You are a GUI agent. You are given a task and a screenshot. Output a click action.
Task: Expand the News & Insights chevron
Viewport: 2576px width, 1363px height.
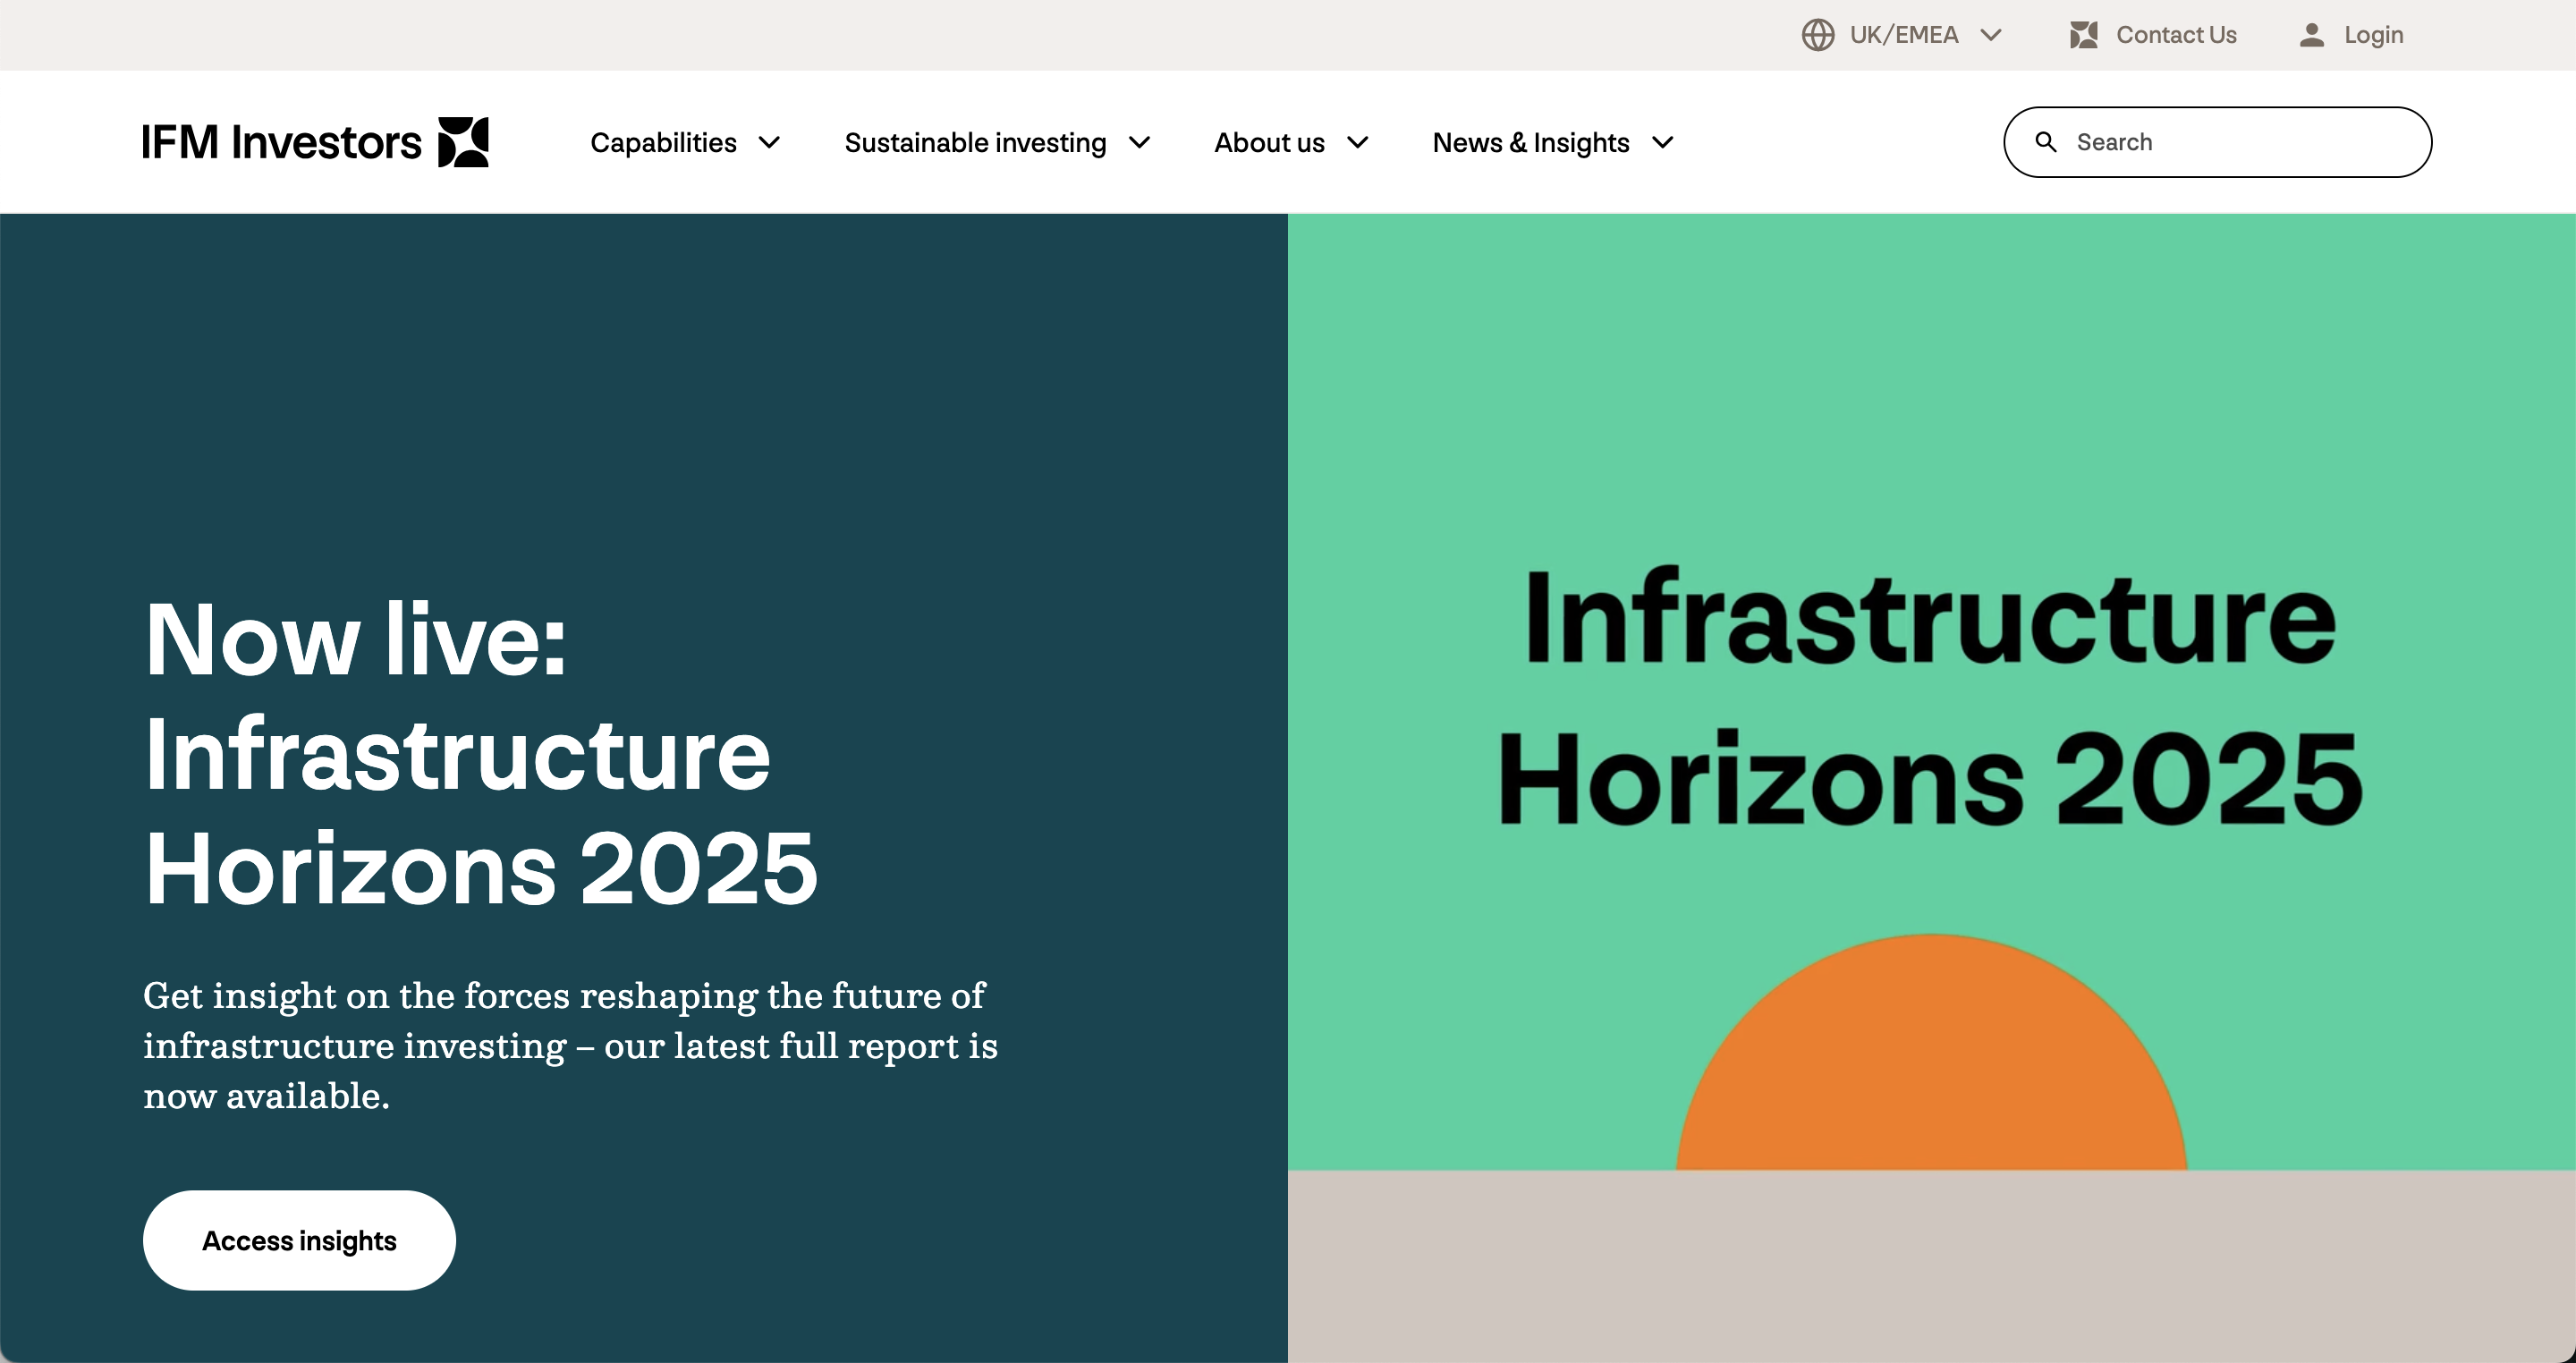pyautogui.click(x=1662, y=143)
